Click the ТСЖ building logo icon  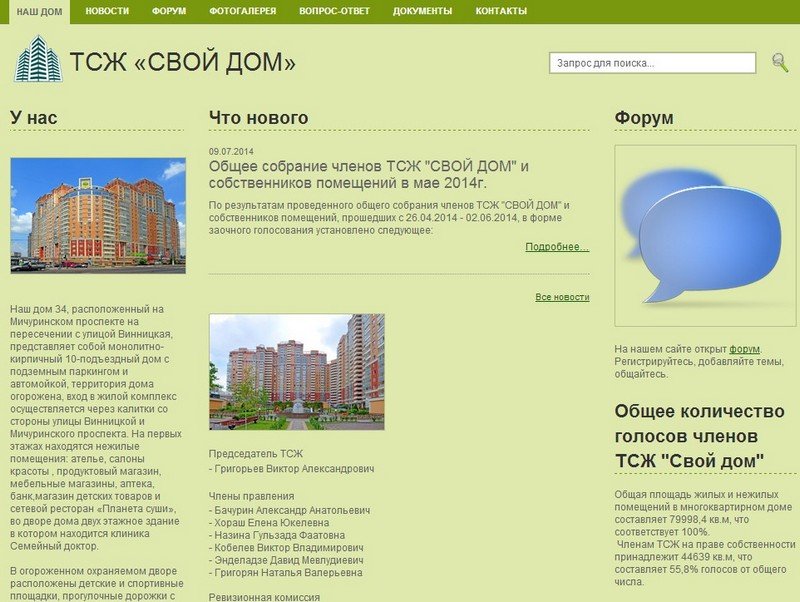pyautogui.click(x=39, y=58)
